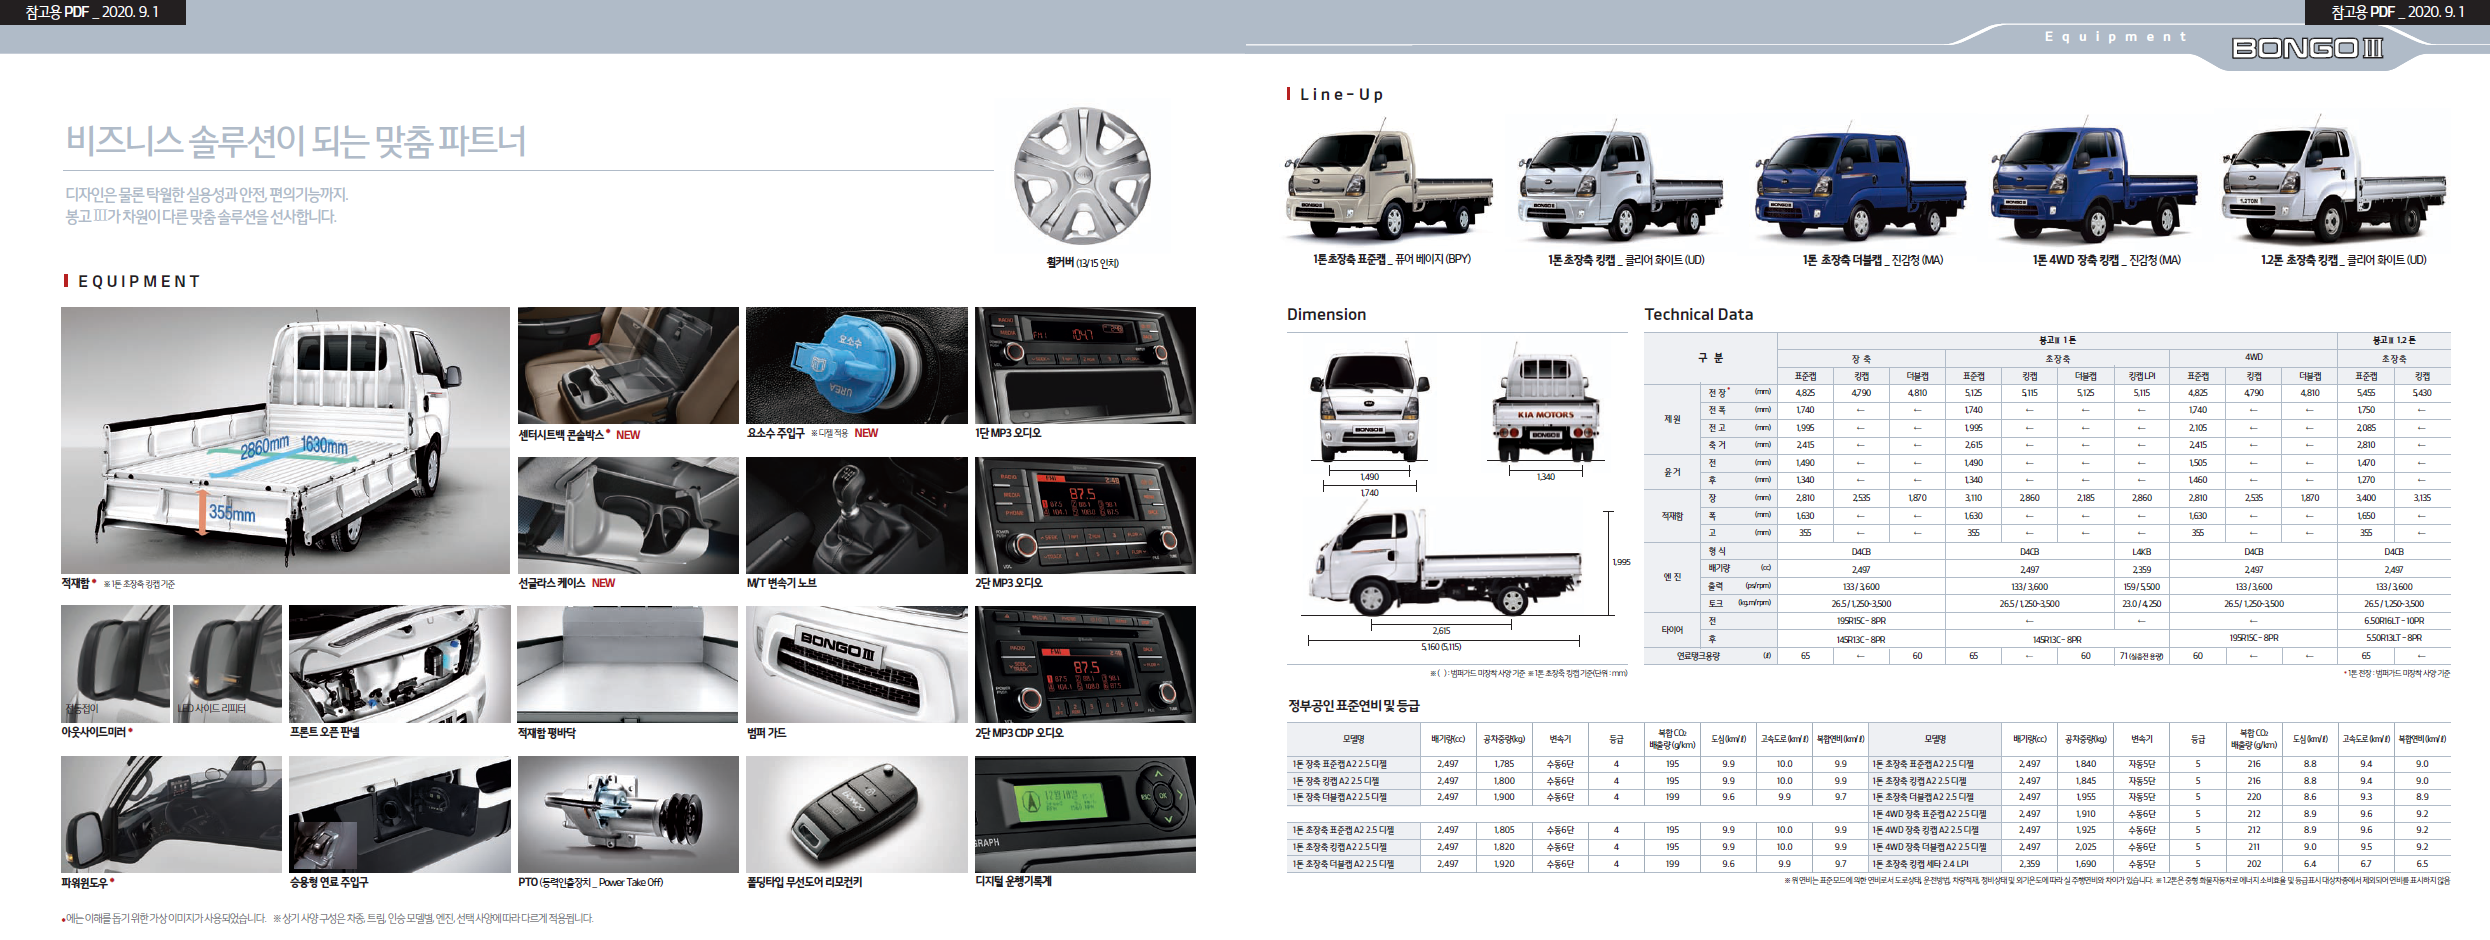Select the 2단 MP3 오디오 photo

coord(1085,515)
